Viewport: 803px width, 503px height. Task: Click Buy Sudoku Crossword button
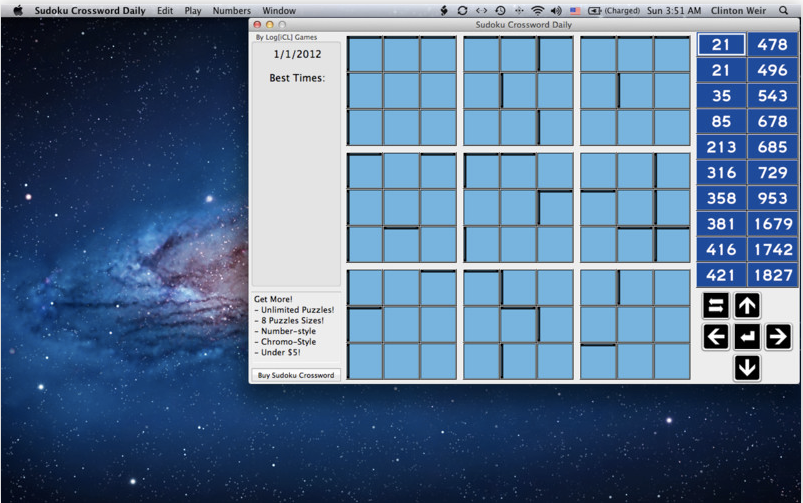[296, 375]
